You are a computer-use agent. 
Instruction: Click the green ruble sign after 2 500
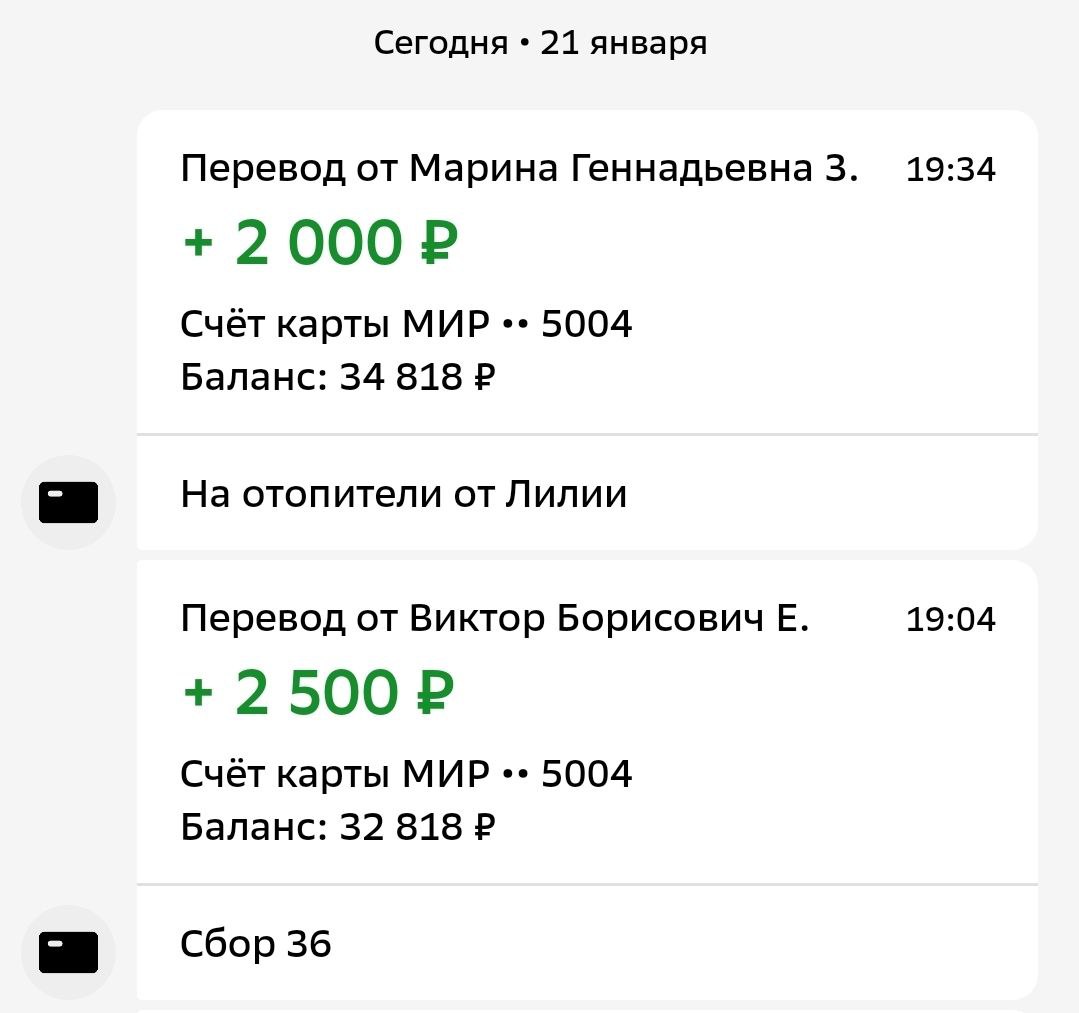click(x=434, y=693)
